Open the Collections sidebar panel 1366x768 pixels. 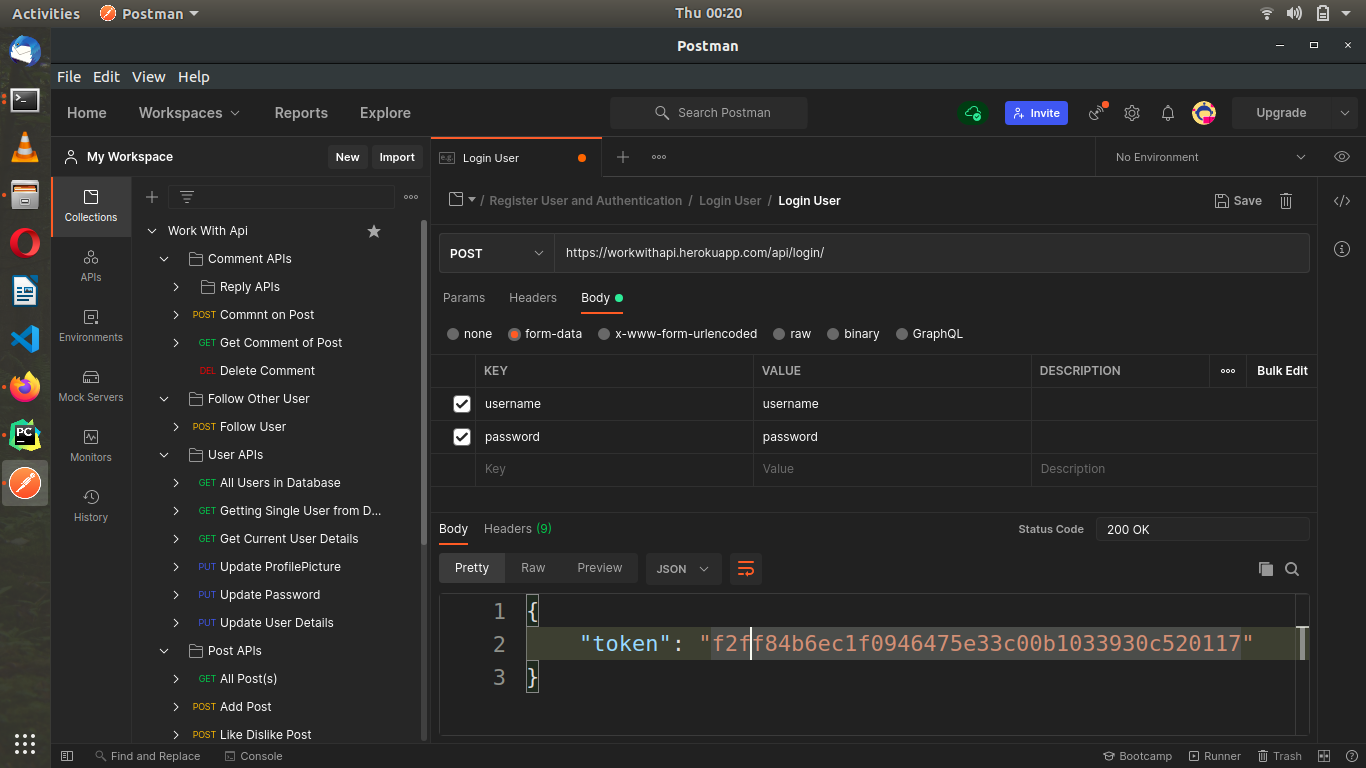pos(91,206)
